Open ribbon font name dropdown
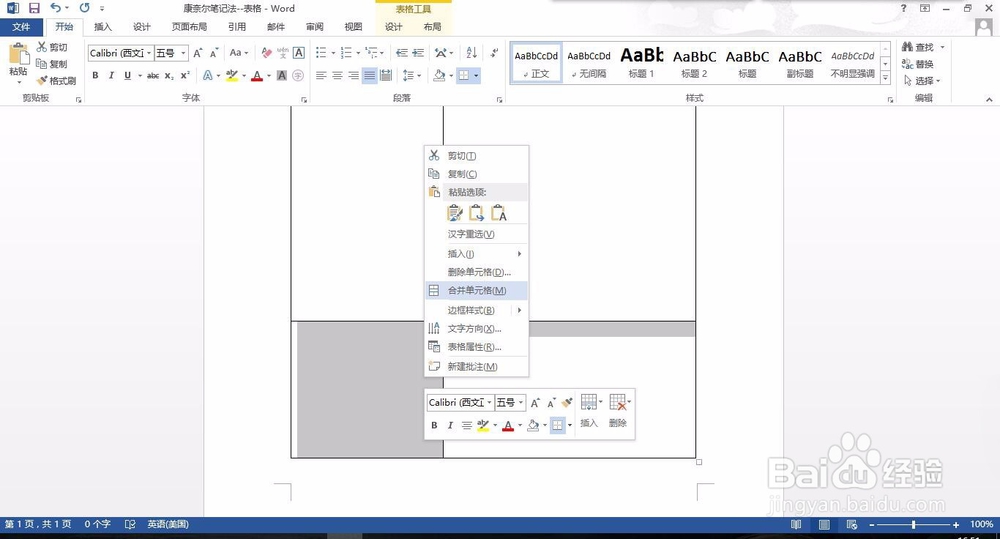The height and width of the screenshot is (539, 1000). click(149, 53)
